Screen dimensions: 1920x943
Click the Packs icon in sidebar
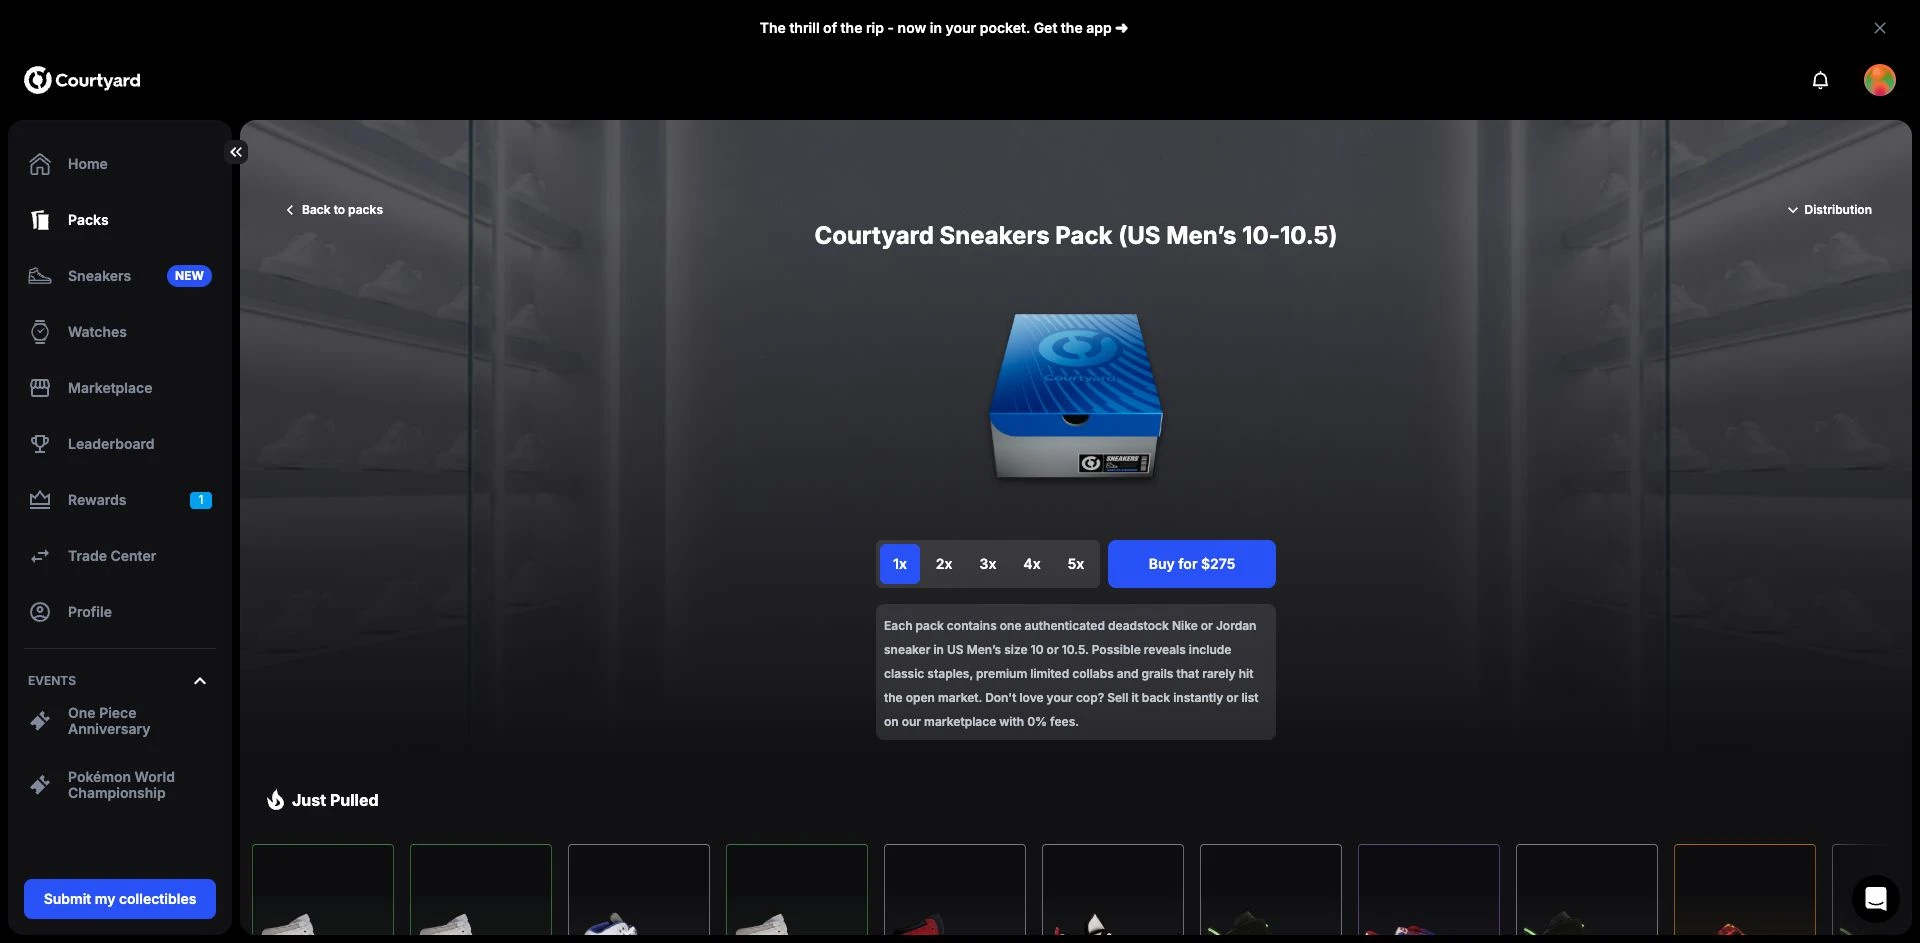[40, 220]
